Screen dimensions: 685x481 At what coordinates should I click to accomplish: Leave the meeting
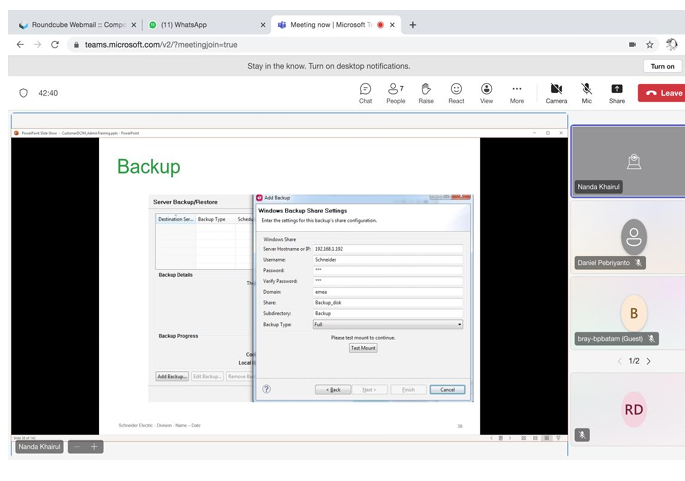662,93
